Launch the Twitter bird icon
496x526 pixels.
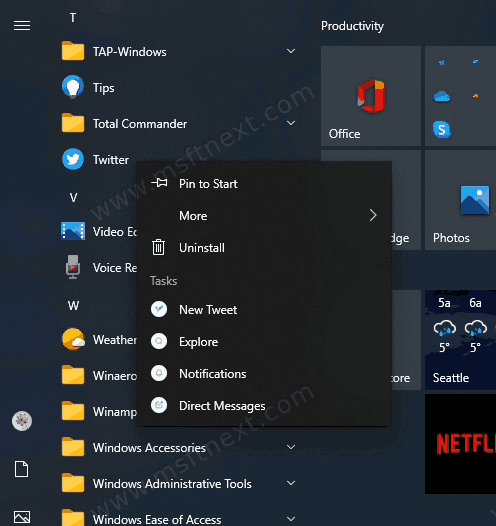coord(73,159)
